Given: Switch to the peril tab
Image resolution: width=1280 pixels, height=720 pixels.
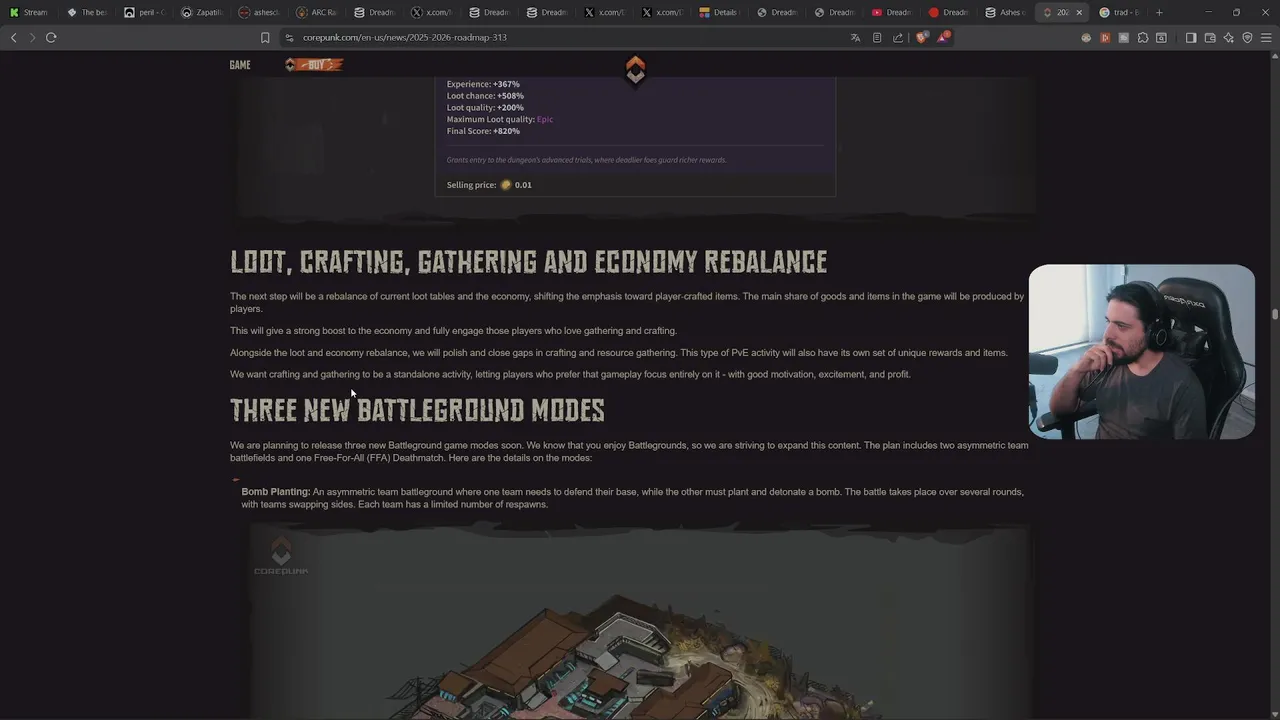Looking at the screenshot, I should click(x=145, y=12).
